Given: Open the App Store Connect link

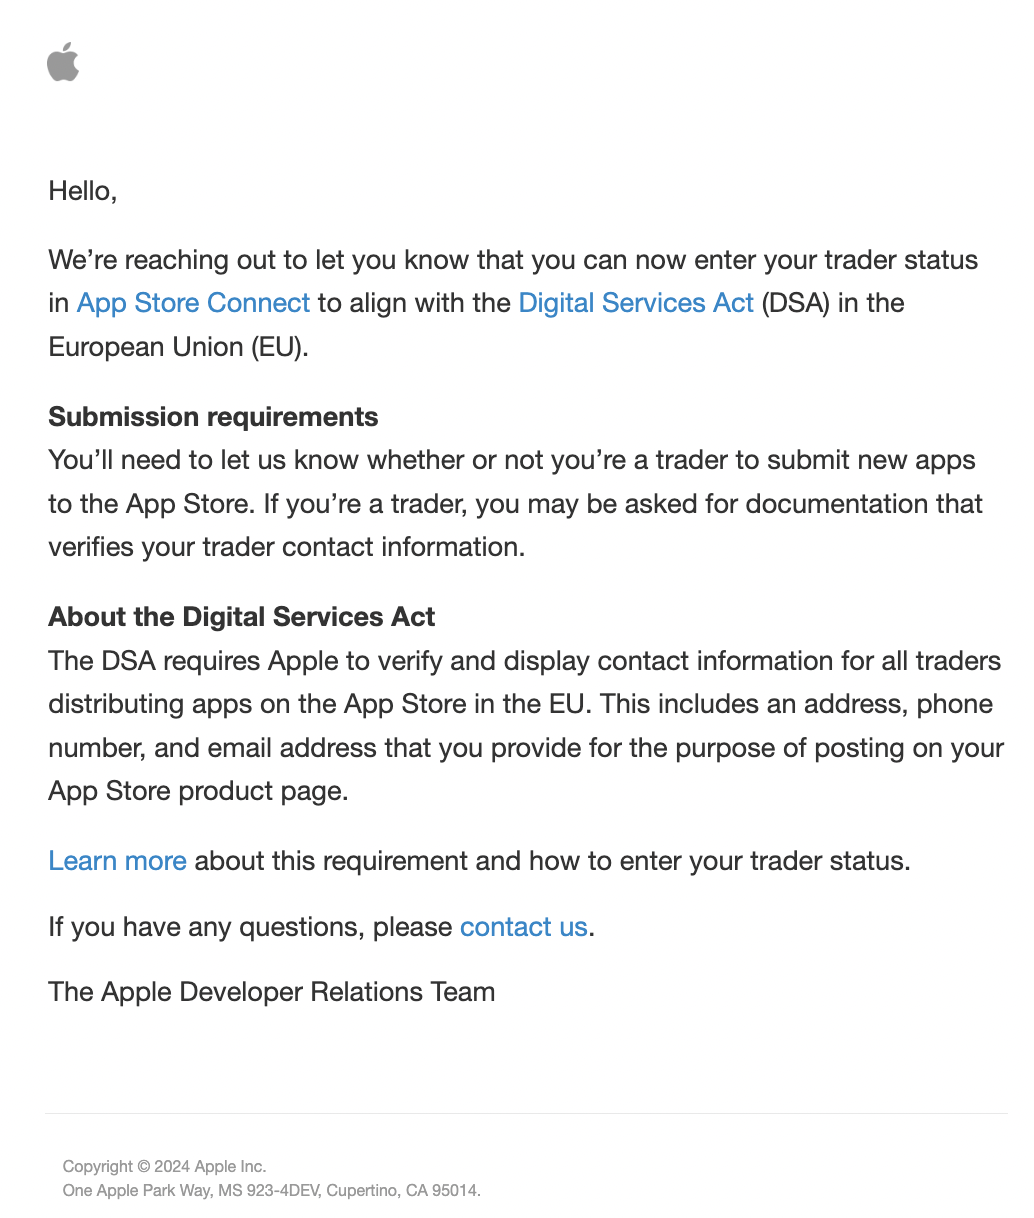Looking at the screenshot, I should click(194, 303).
